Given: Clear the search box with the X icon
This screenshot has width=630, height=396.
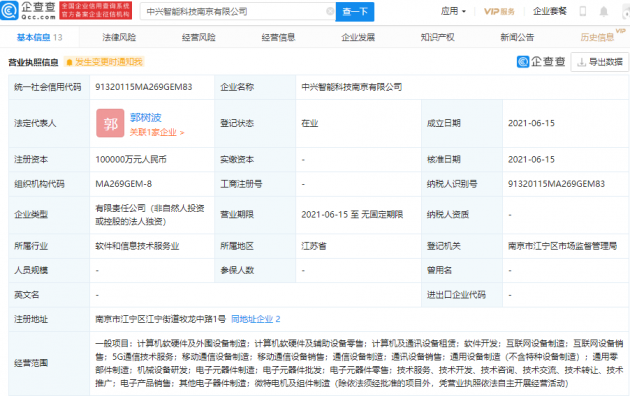Looking at the screenshot, I should click(x=330, y=11).
